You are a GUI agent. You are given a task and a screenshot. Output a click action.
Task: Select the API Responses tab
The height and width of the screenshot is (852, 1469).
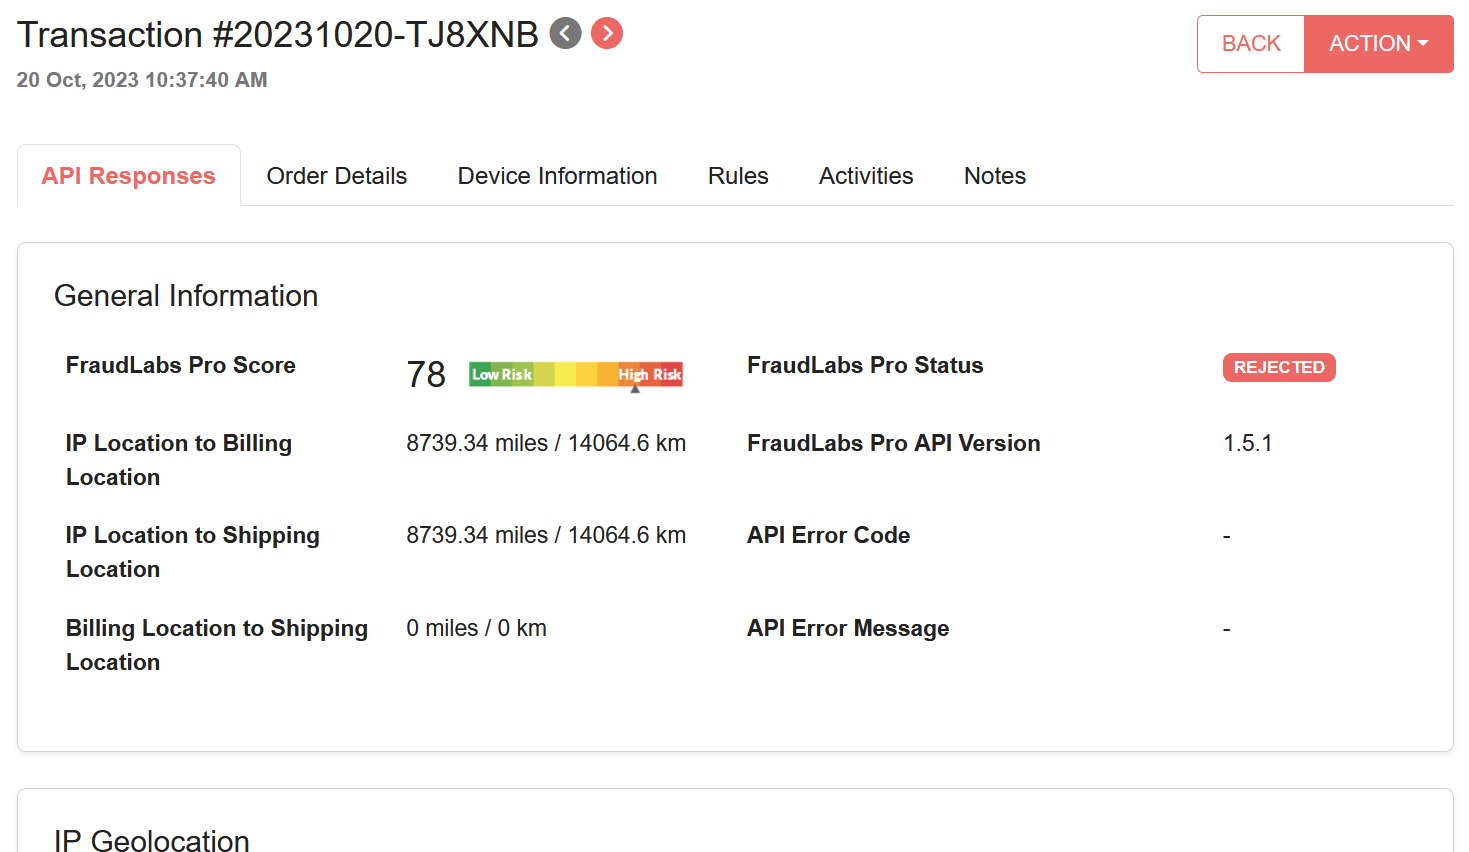[x=129, y=176]
